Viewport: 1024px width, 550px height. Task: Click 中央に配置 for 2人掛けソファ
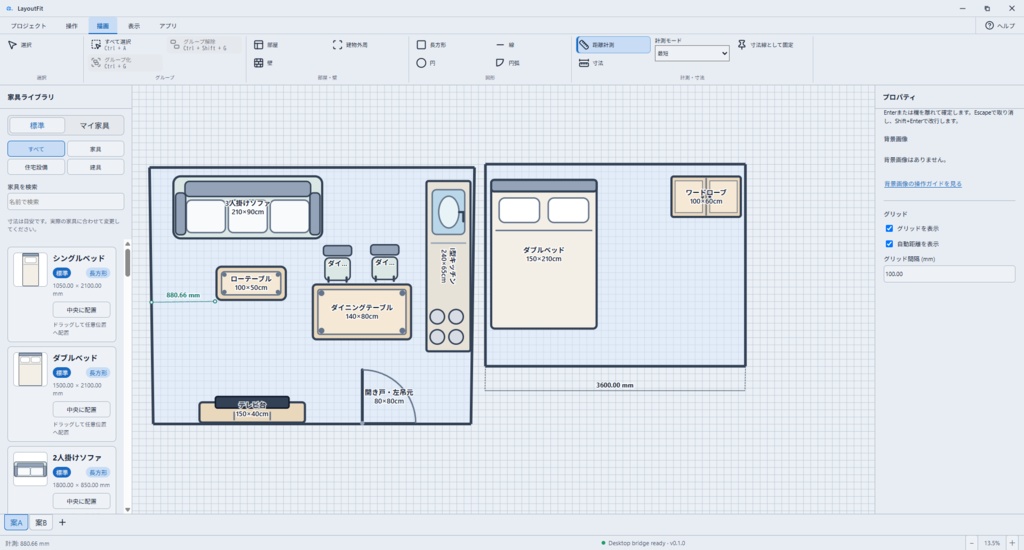82,501
